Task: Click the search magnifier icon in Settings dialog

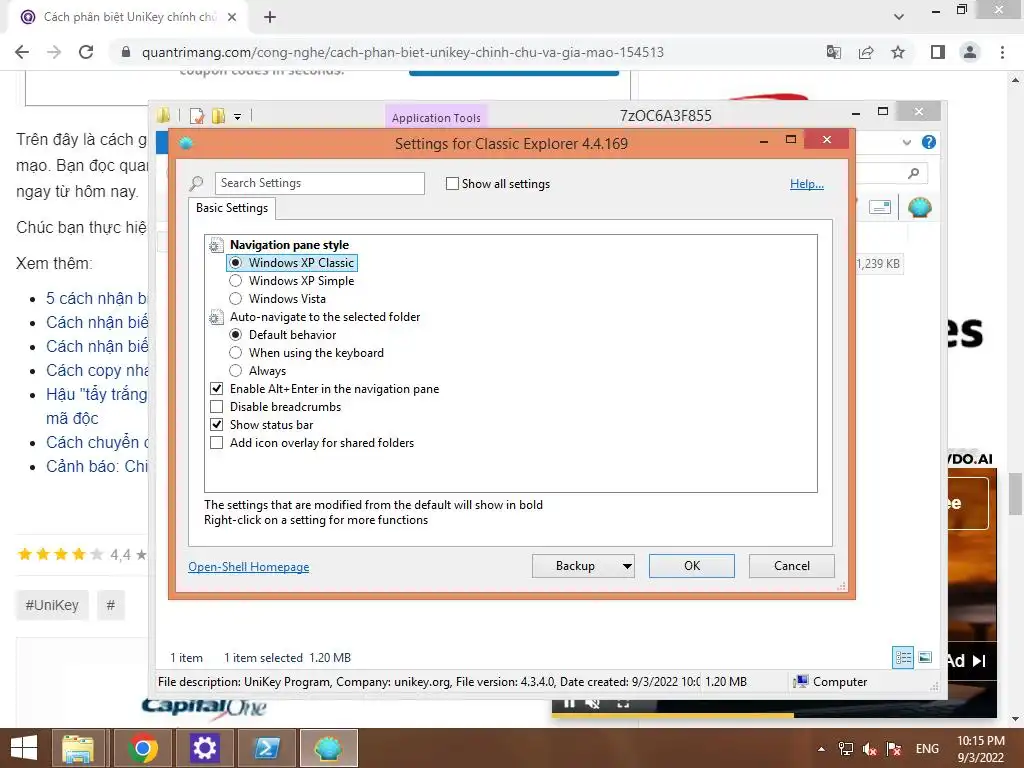Action: click(196, 184)
